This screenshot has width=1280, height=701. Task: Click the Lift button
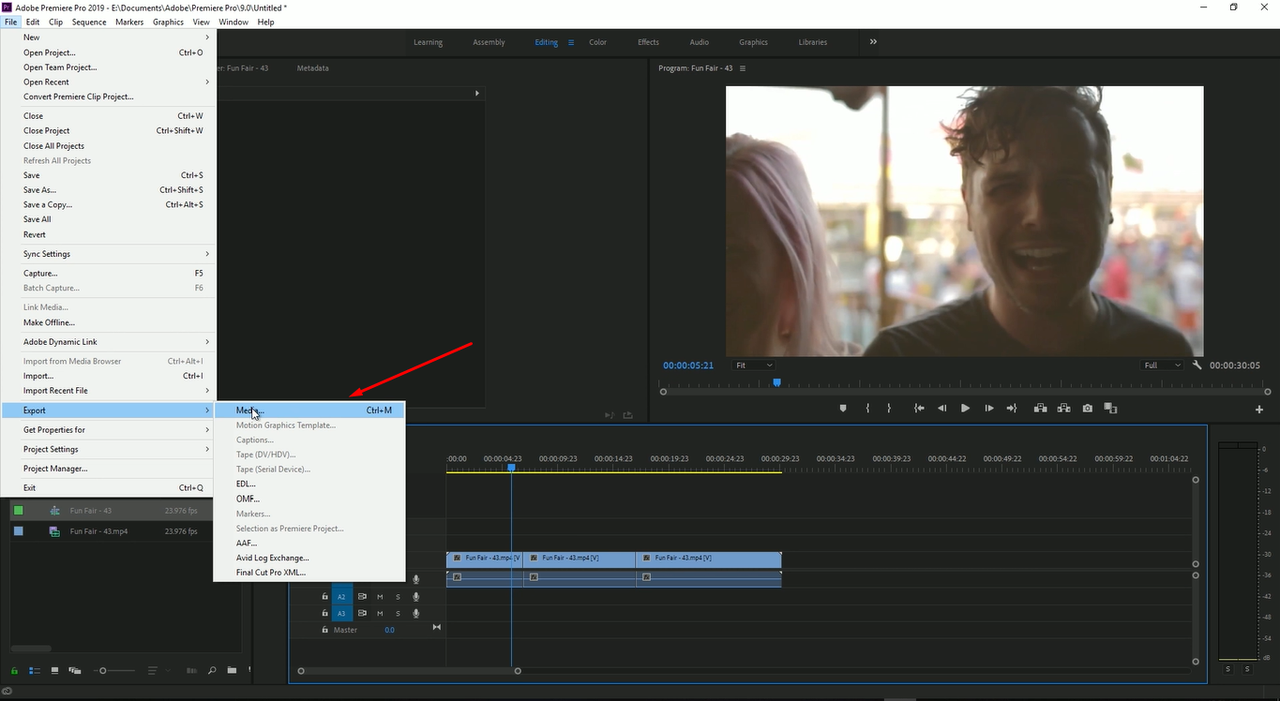(x=1040, y=408)
